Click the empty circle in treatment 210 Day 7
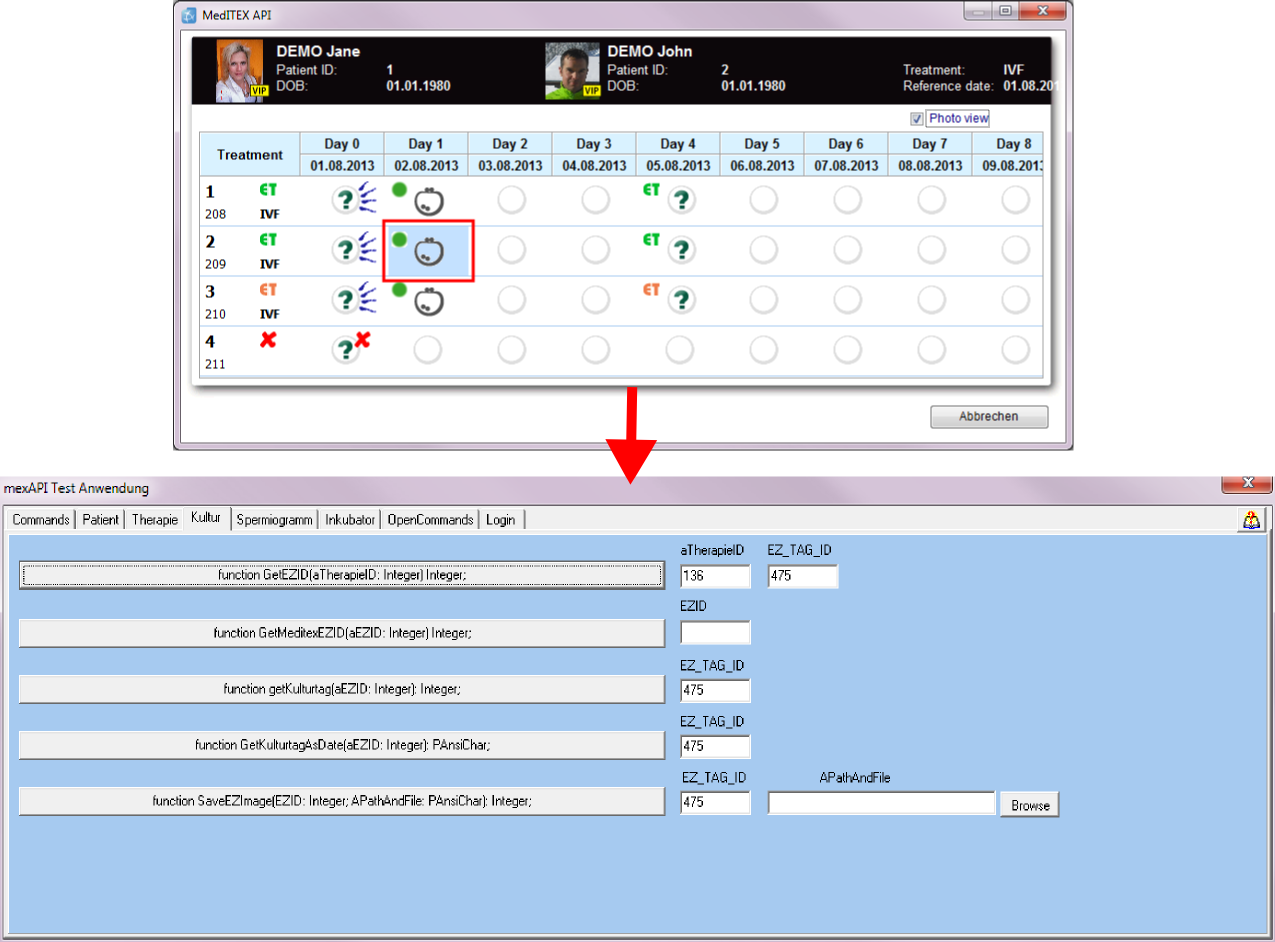Screen dimensions: 1275x942 click(931, 300)
